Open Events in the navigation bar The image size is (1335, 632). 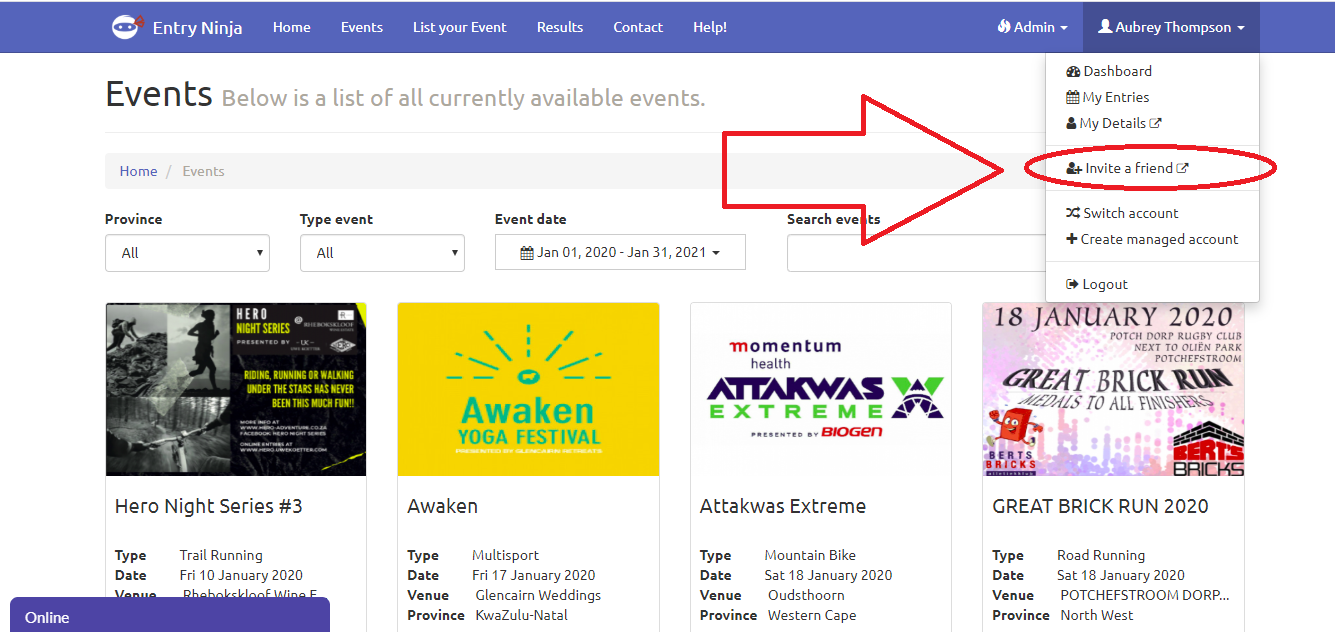point(361,27)
